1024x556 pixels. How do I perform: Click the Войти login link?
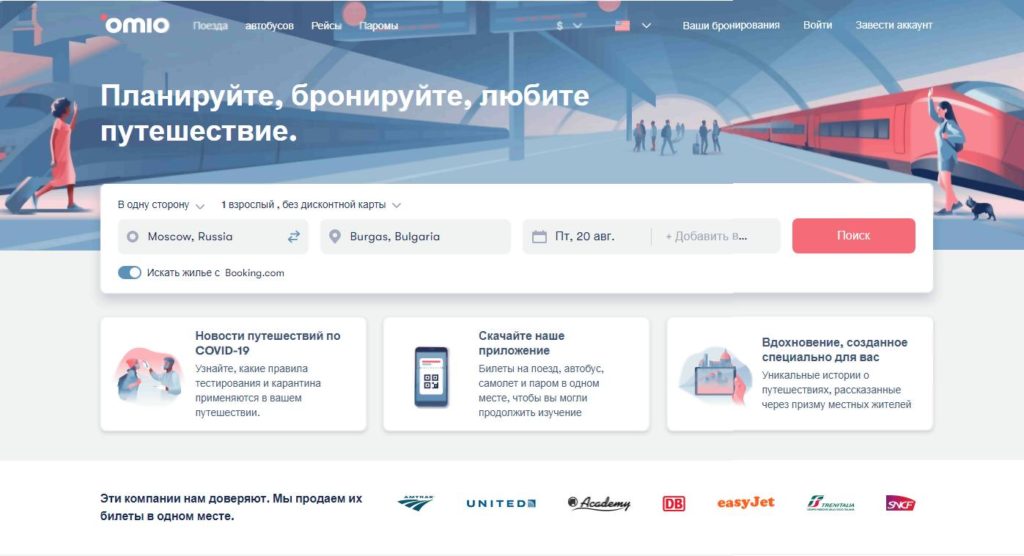click(x=818, y=25)
